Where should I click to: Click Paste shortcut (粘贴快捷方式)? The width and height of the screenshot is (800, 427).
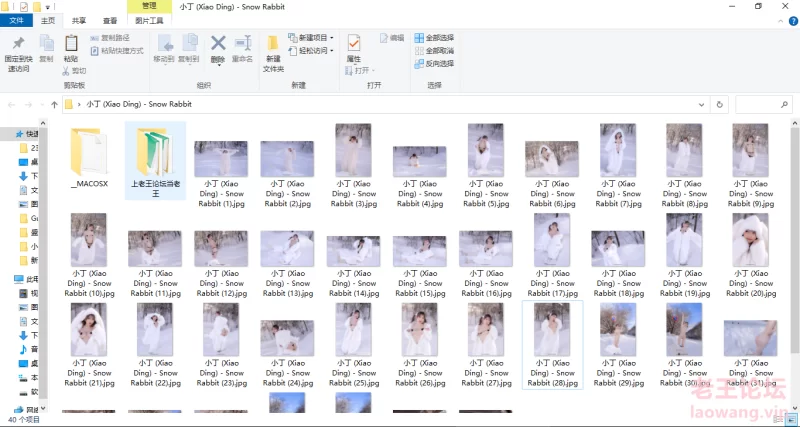tap(117, 51)
